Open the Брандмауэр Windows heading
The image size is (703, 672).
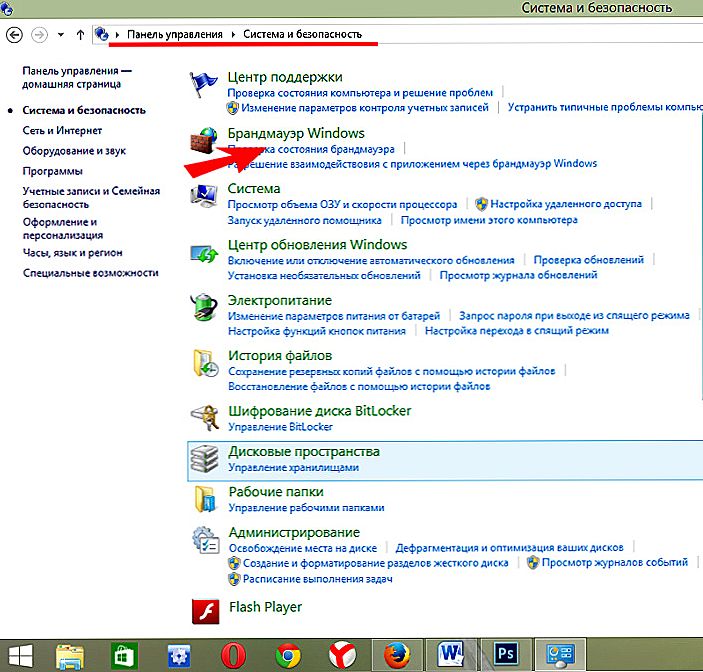[x=296, y=133]
